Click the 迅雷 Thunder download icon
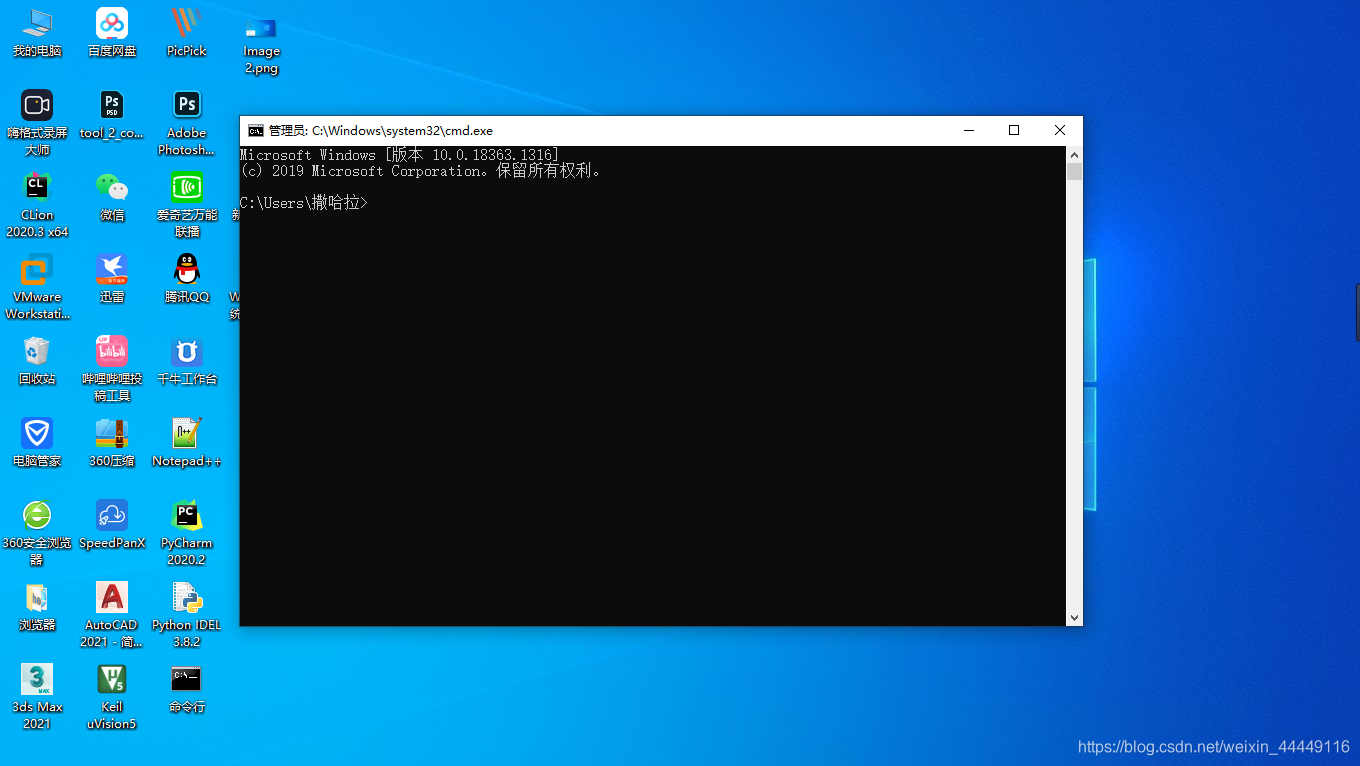Image resolution: width=1360 pixels, height=766 pixels. (112, 279)
